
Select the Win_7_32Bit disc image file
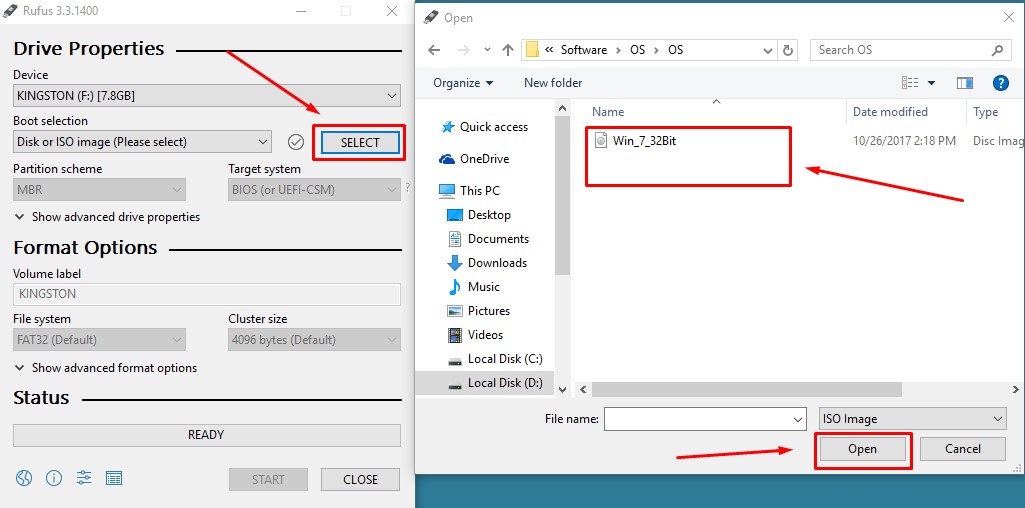(635, 140)
